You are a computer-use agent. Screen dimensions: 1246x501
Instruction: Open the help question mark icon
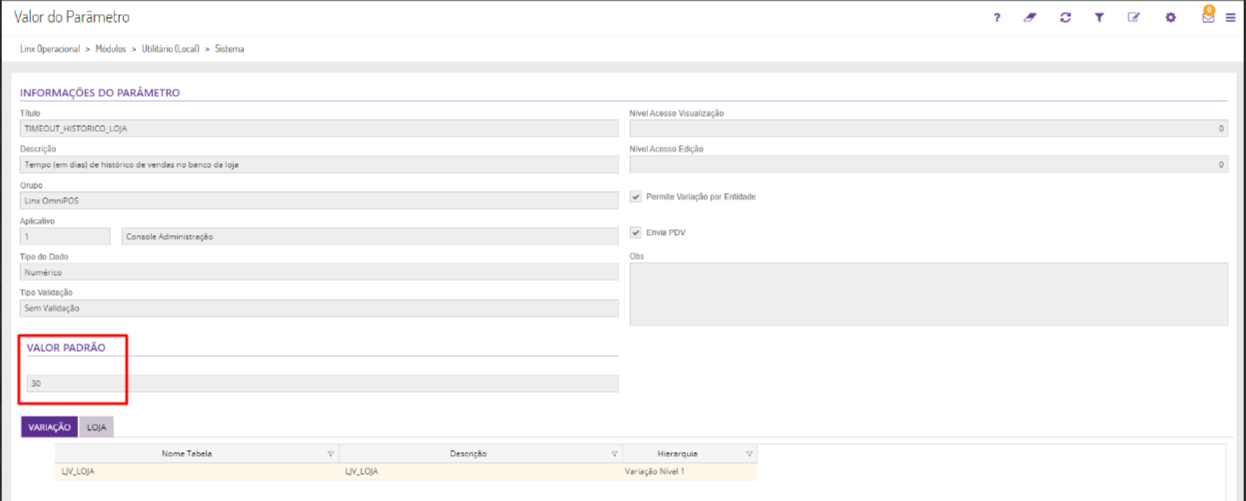pos(997,18)
